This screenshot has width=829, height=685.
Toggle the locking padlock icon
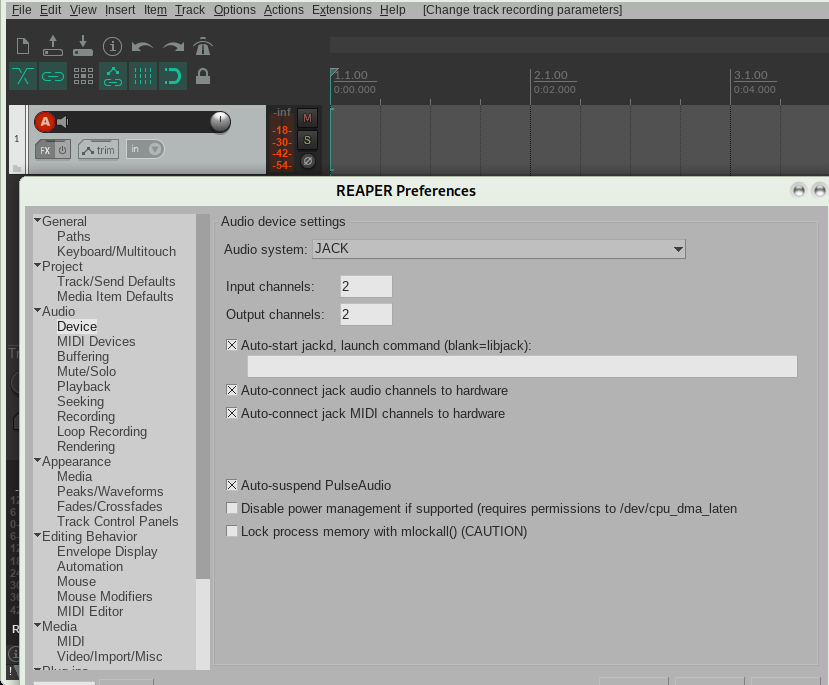(x=203, y=76)
